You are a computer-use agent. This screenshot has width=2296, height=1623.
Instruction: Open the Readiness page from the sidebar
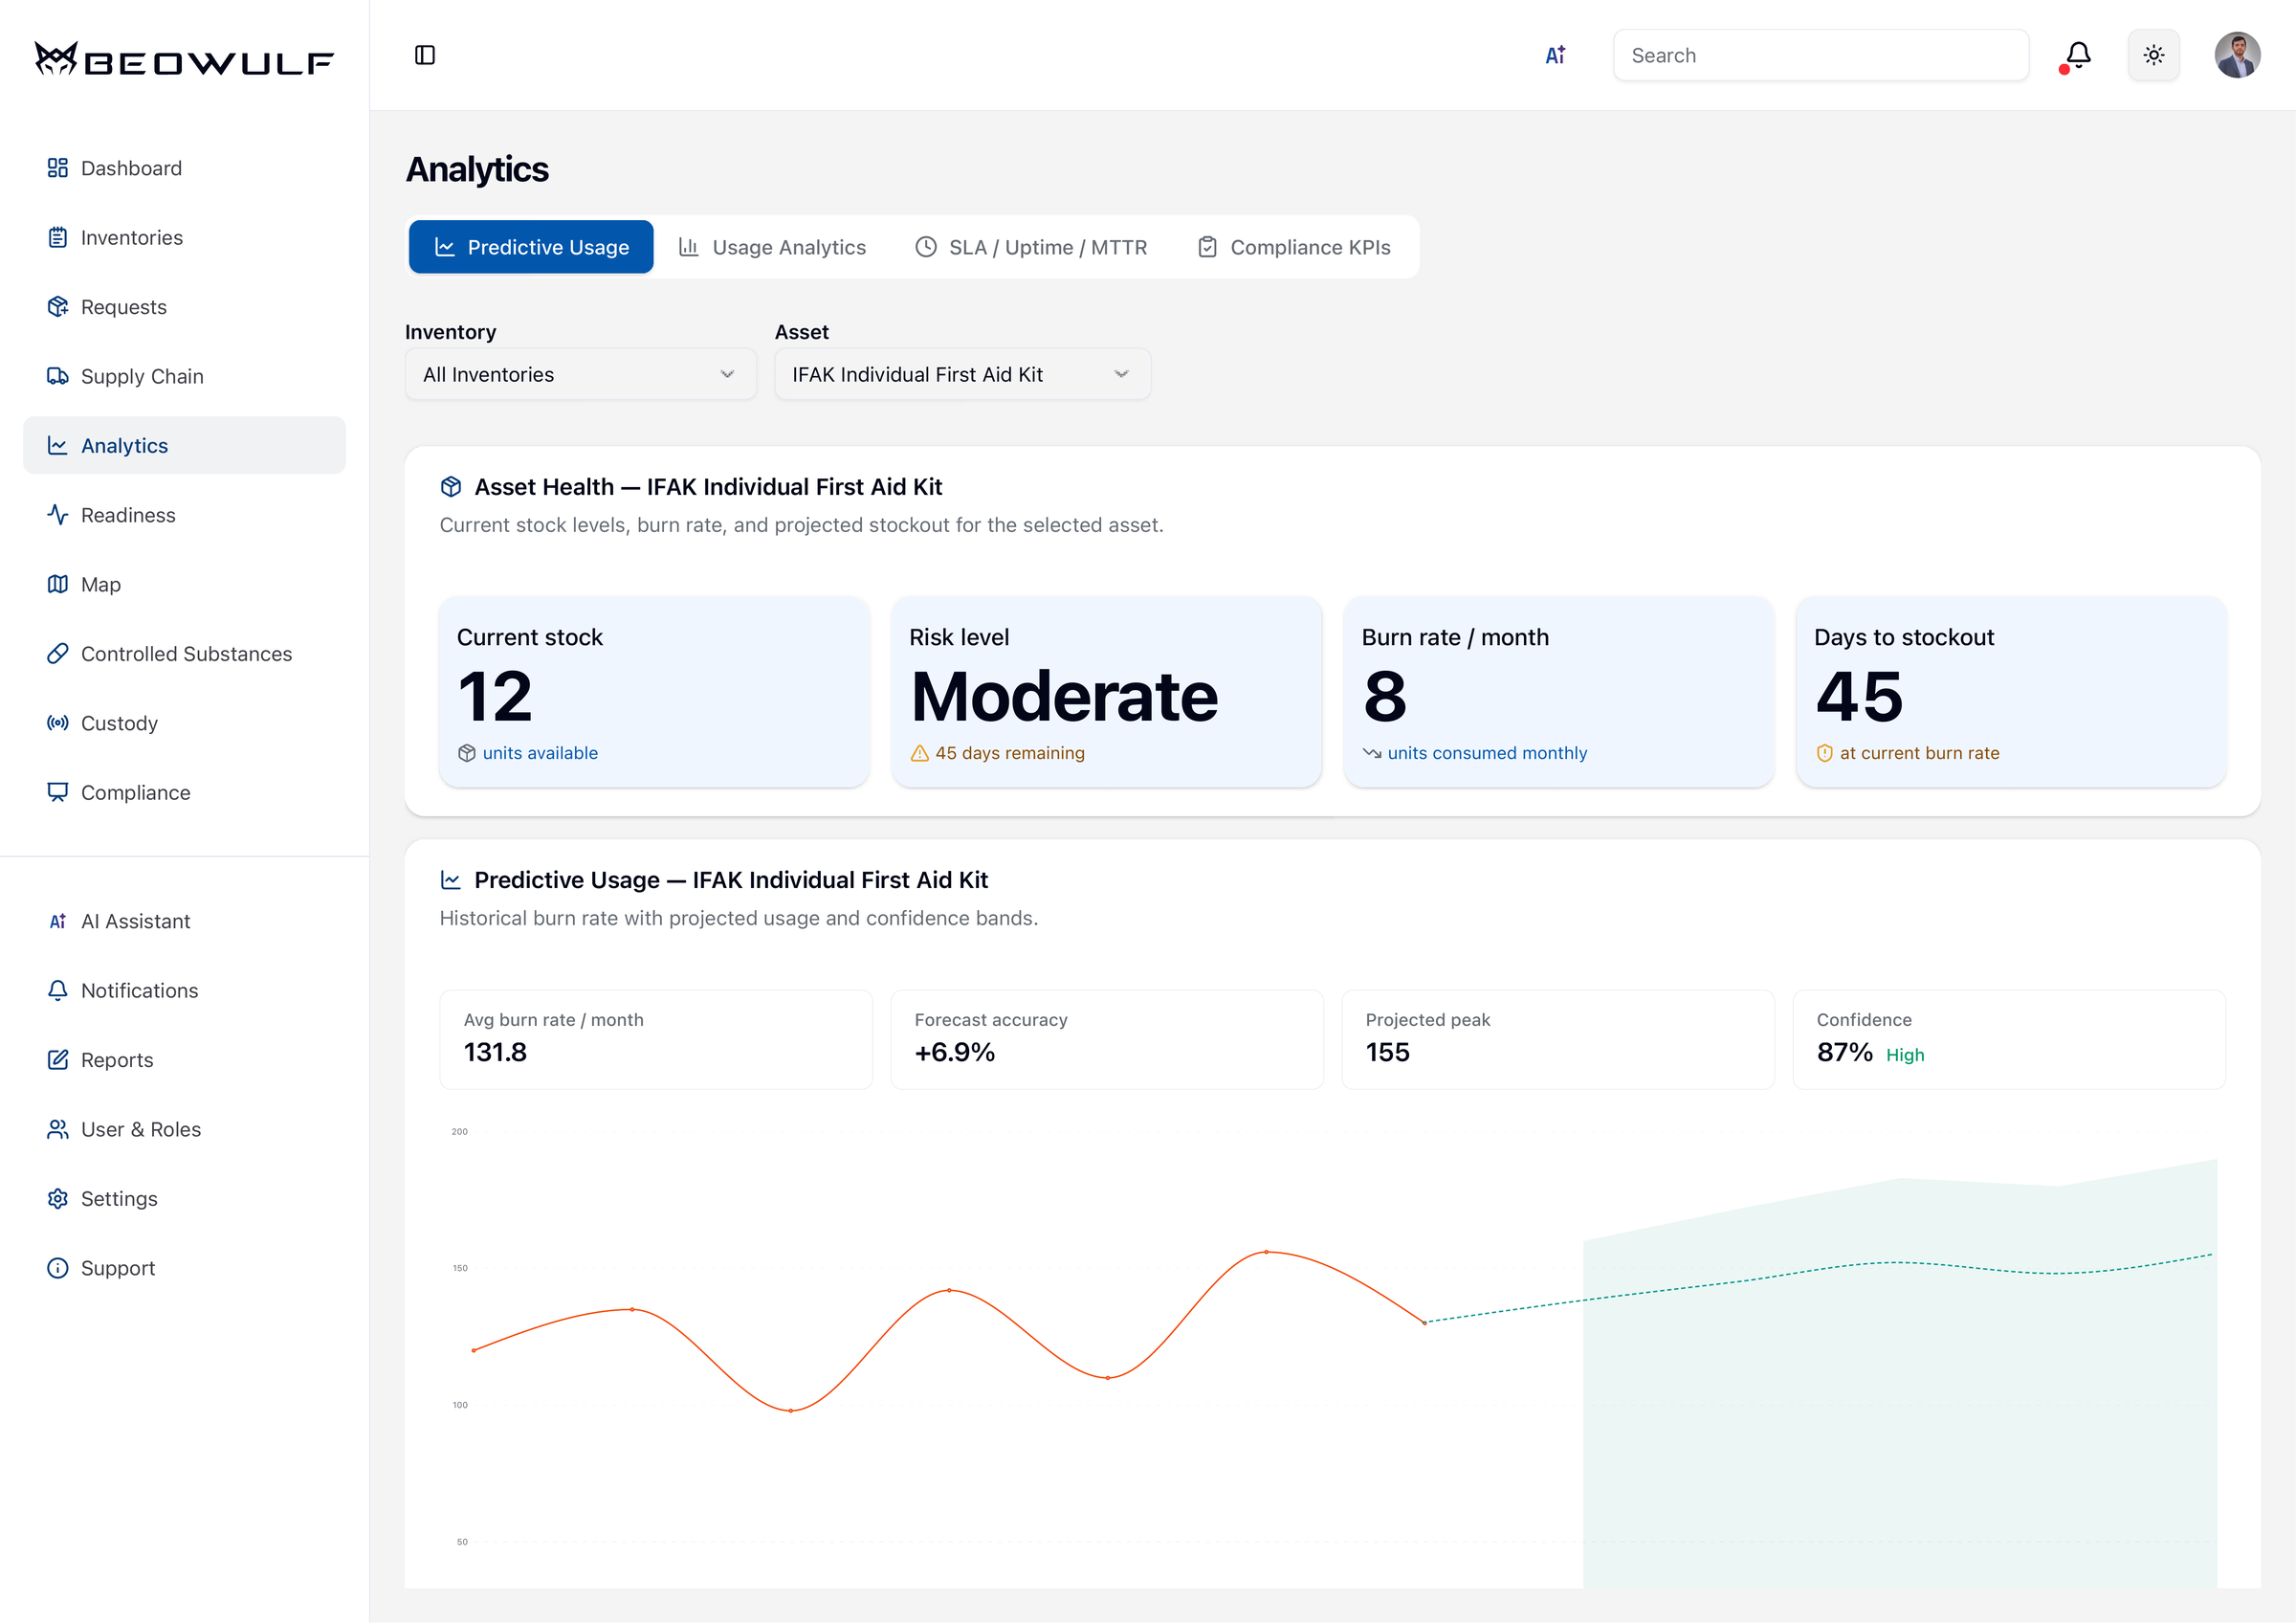click(x=126, y=514)
